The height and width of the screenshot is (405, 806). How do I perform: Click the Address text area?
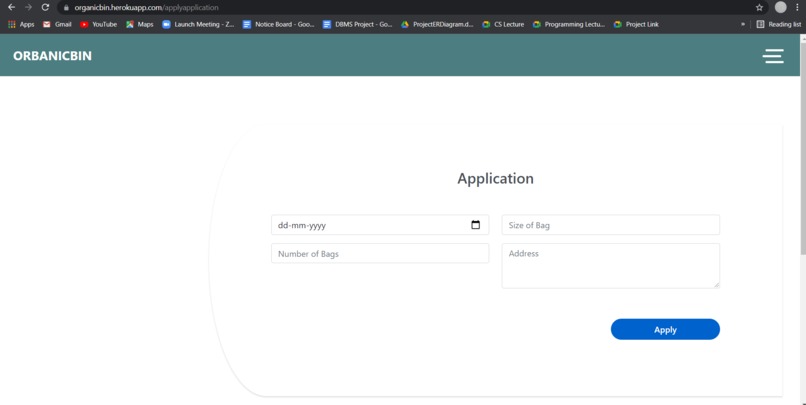click(611, 266)
